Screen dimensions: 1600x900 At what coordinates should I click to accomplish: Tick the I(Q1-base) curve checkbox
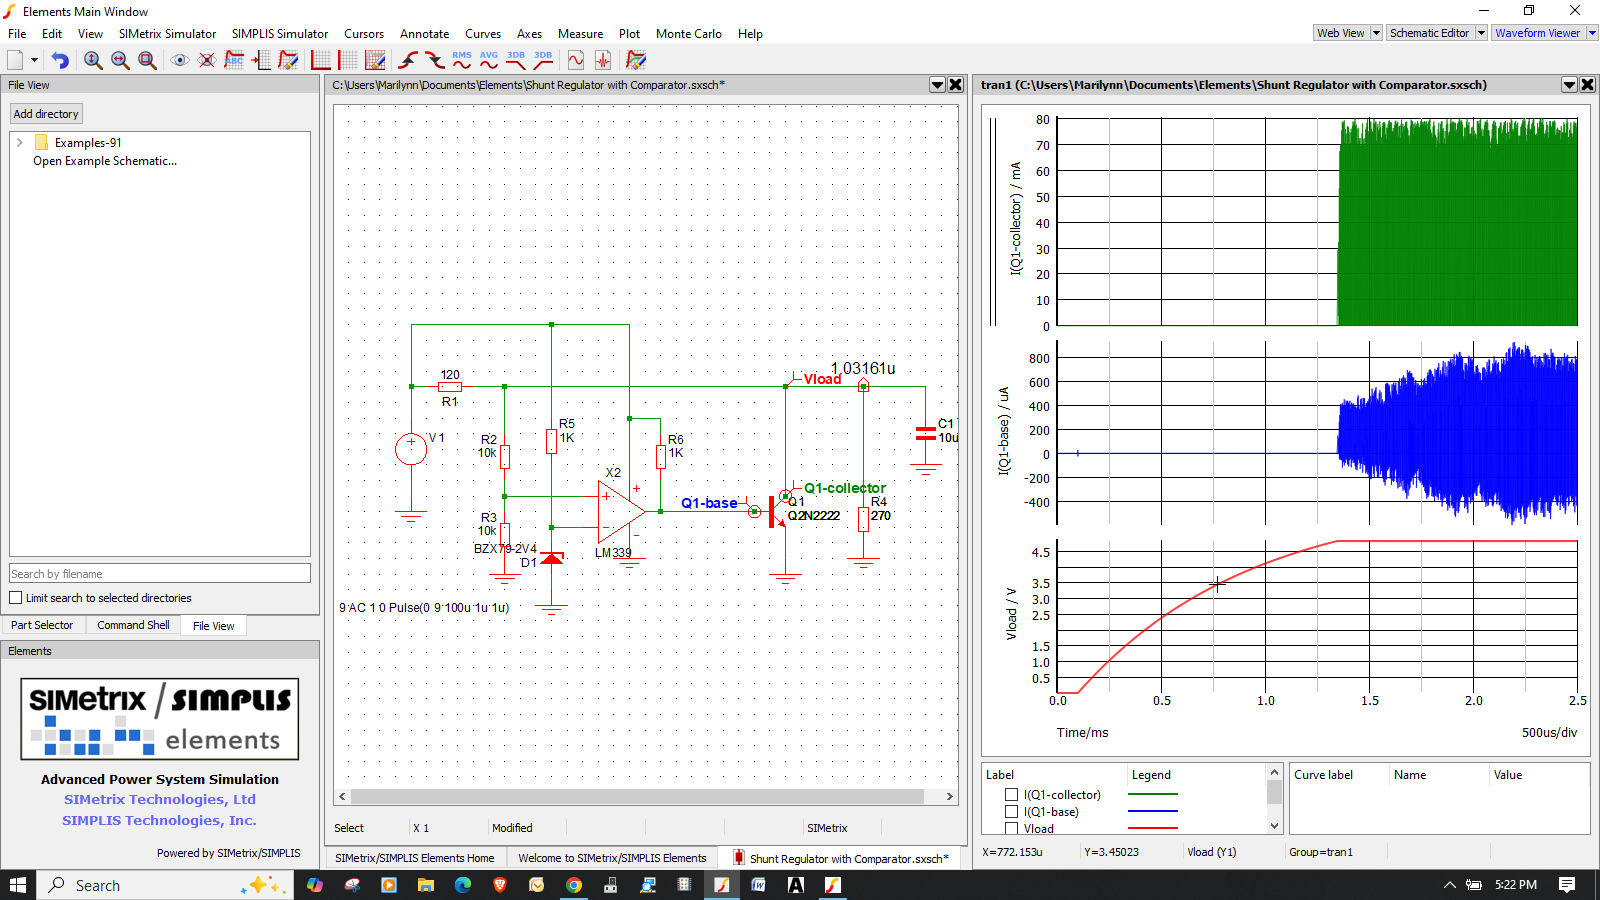1011,812
